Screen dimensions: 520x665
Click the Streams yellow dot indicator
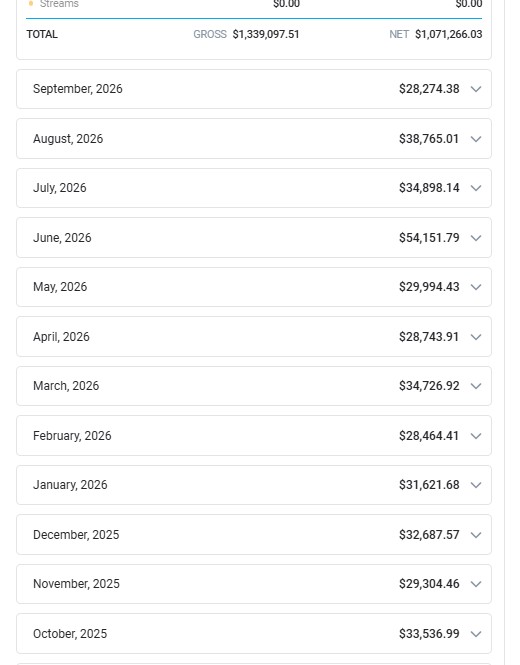point(31,4)
